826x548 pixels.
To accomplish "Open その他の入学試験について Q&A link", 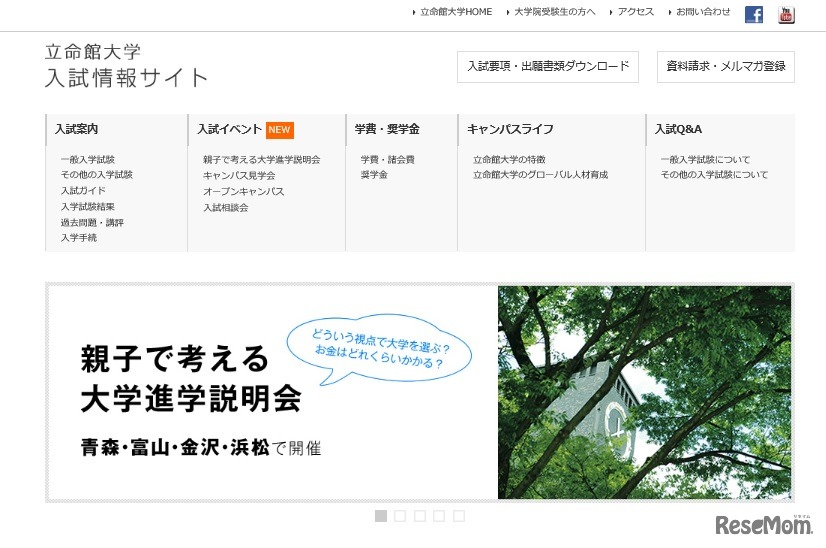I will 714,174.
